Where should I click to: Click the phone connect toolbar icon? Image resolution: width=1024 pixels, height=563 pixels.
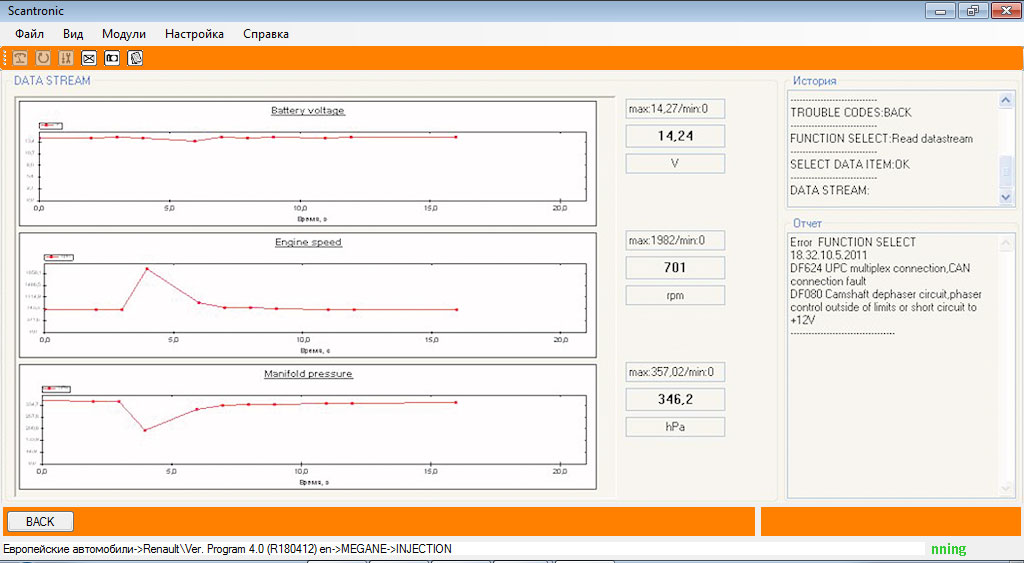tap(19, 58)
